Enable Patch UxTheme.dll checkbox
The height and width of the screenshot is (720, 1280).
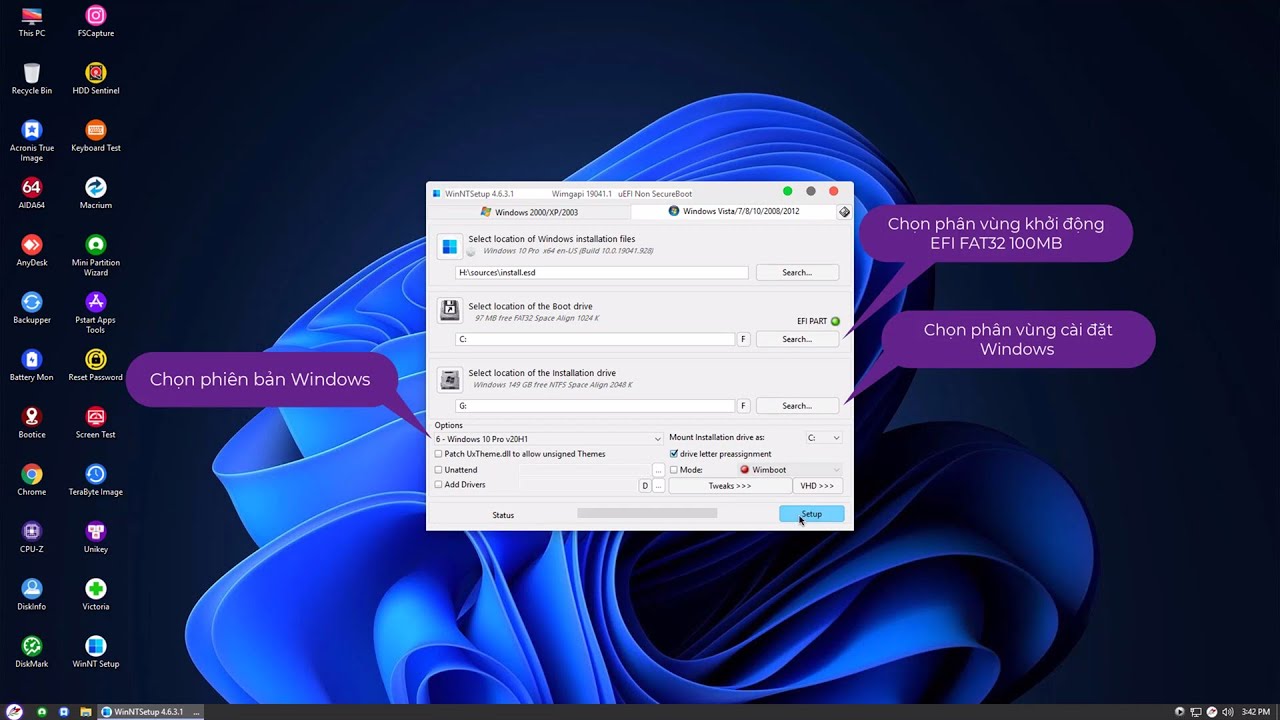[x=438, y=454]
